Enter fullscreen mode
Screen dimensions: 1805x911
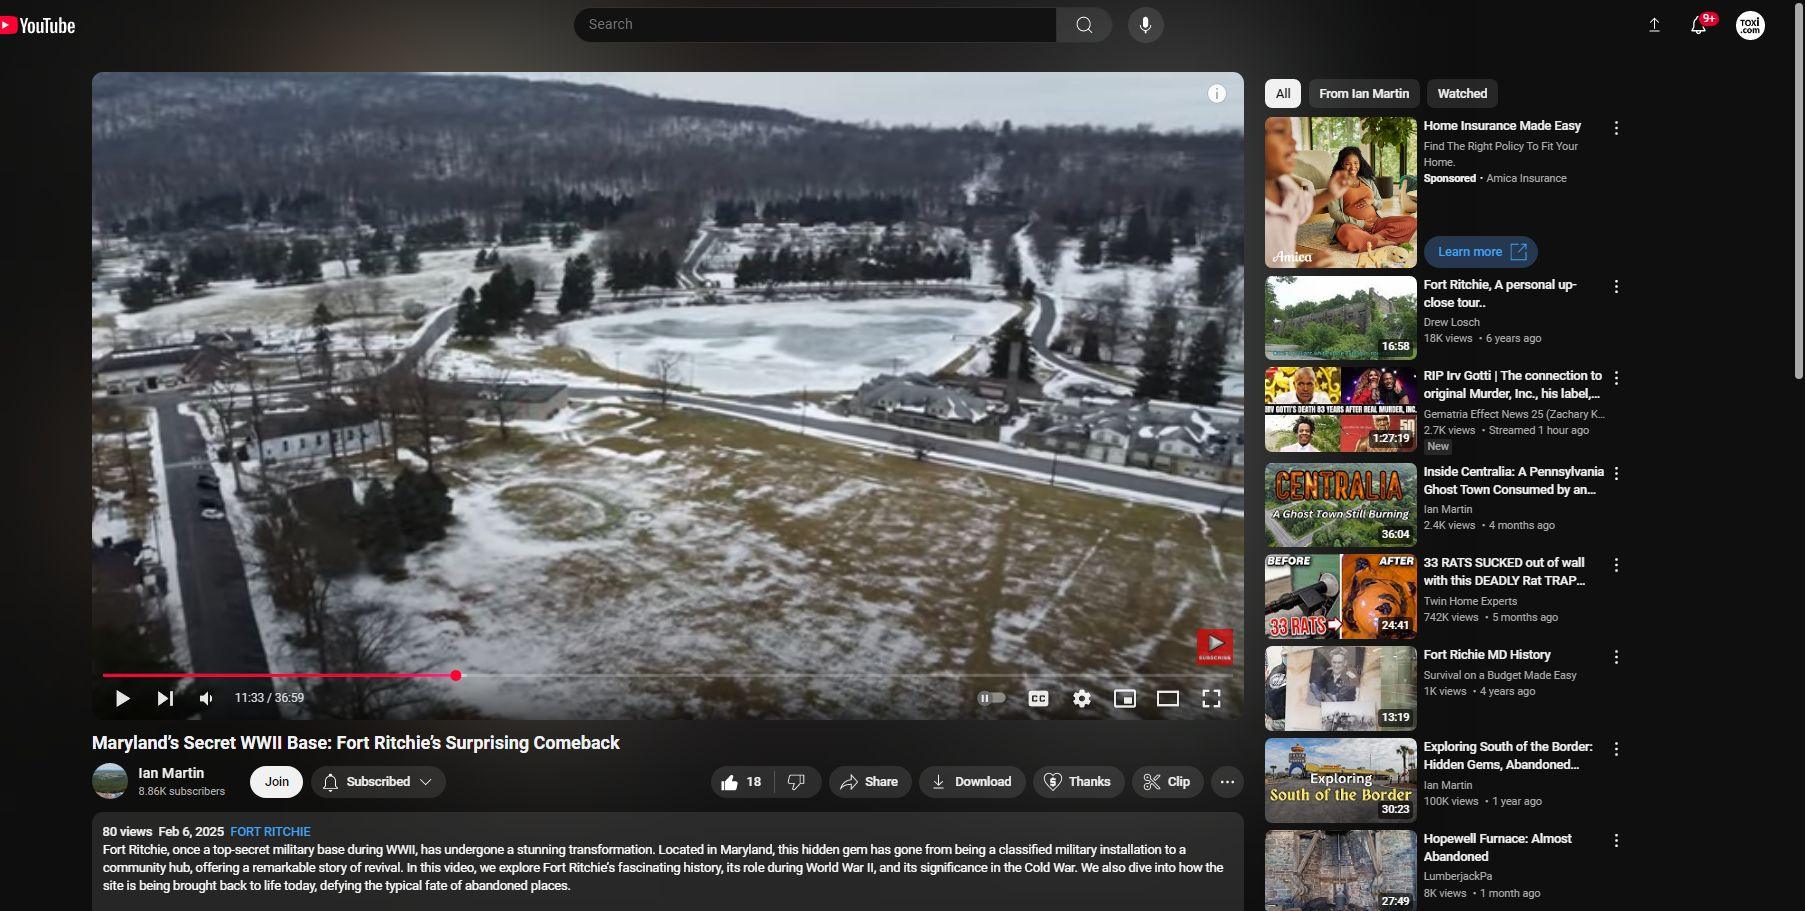1211,698
